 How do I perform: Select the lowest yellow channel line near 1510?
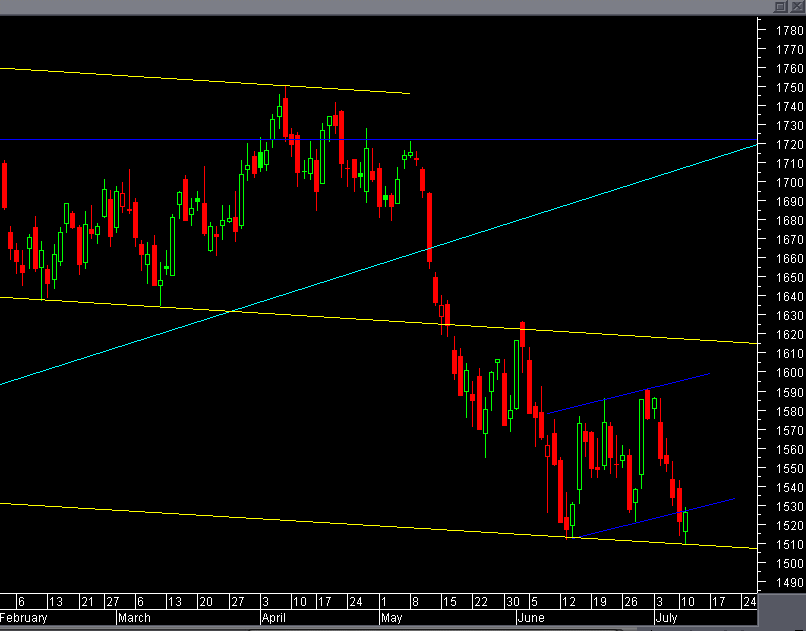[378, 526]
